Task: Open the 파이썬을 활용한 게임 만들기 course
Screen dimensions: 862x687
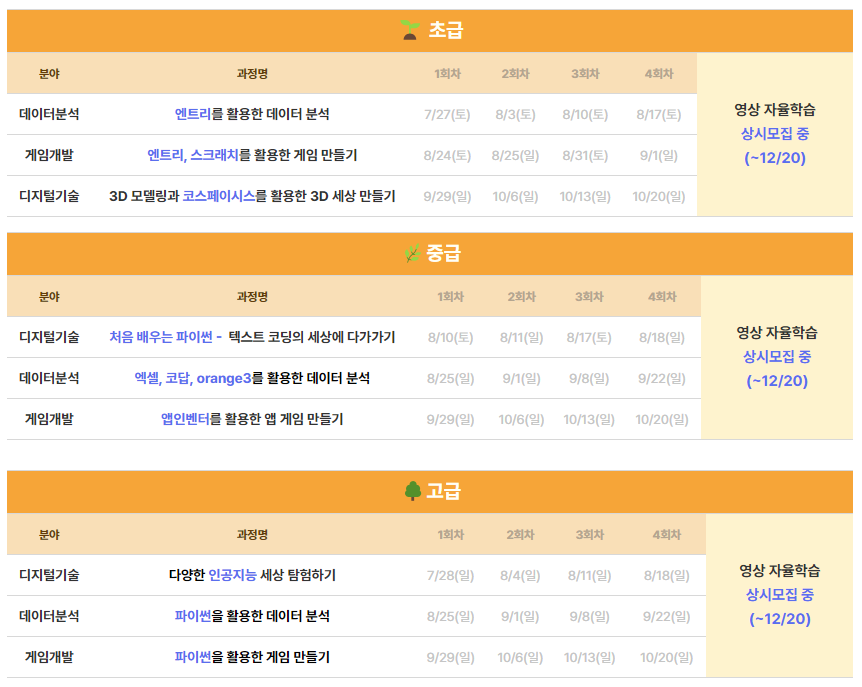Action: coord(252,657)
